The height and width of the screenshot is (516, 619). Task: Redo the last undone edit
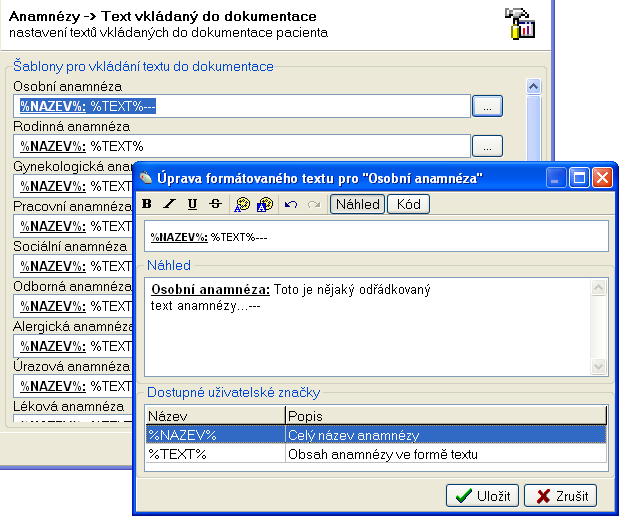[x=313, y=204]
